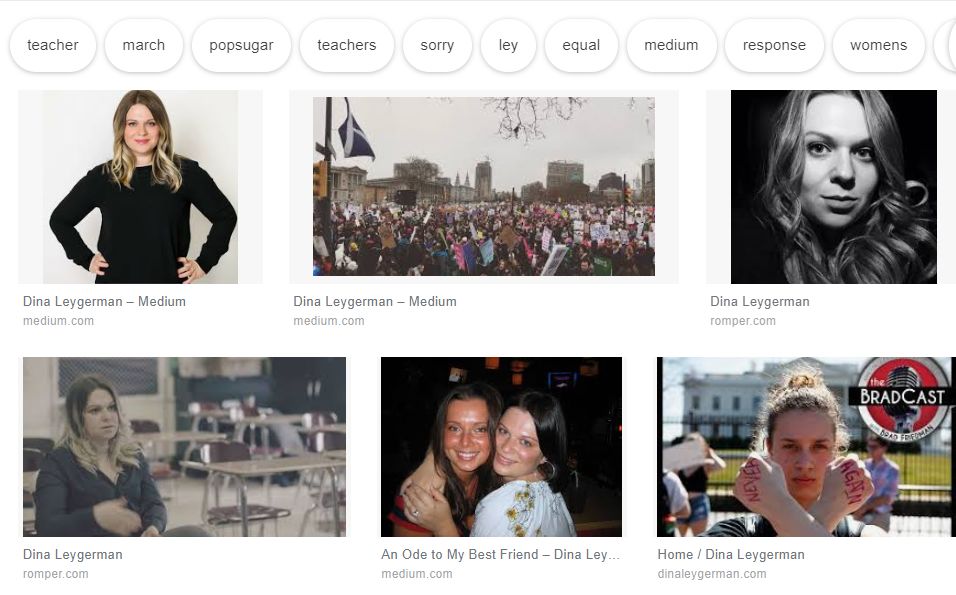Select the "teacher" filter chip
This screenshot has width=956, height=595.
tap(53, 45)
